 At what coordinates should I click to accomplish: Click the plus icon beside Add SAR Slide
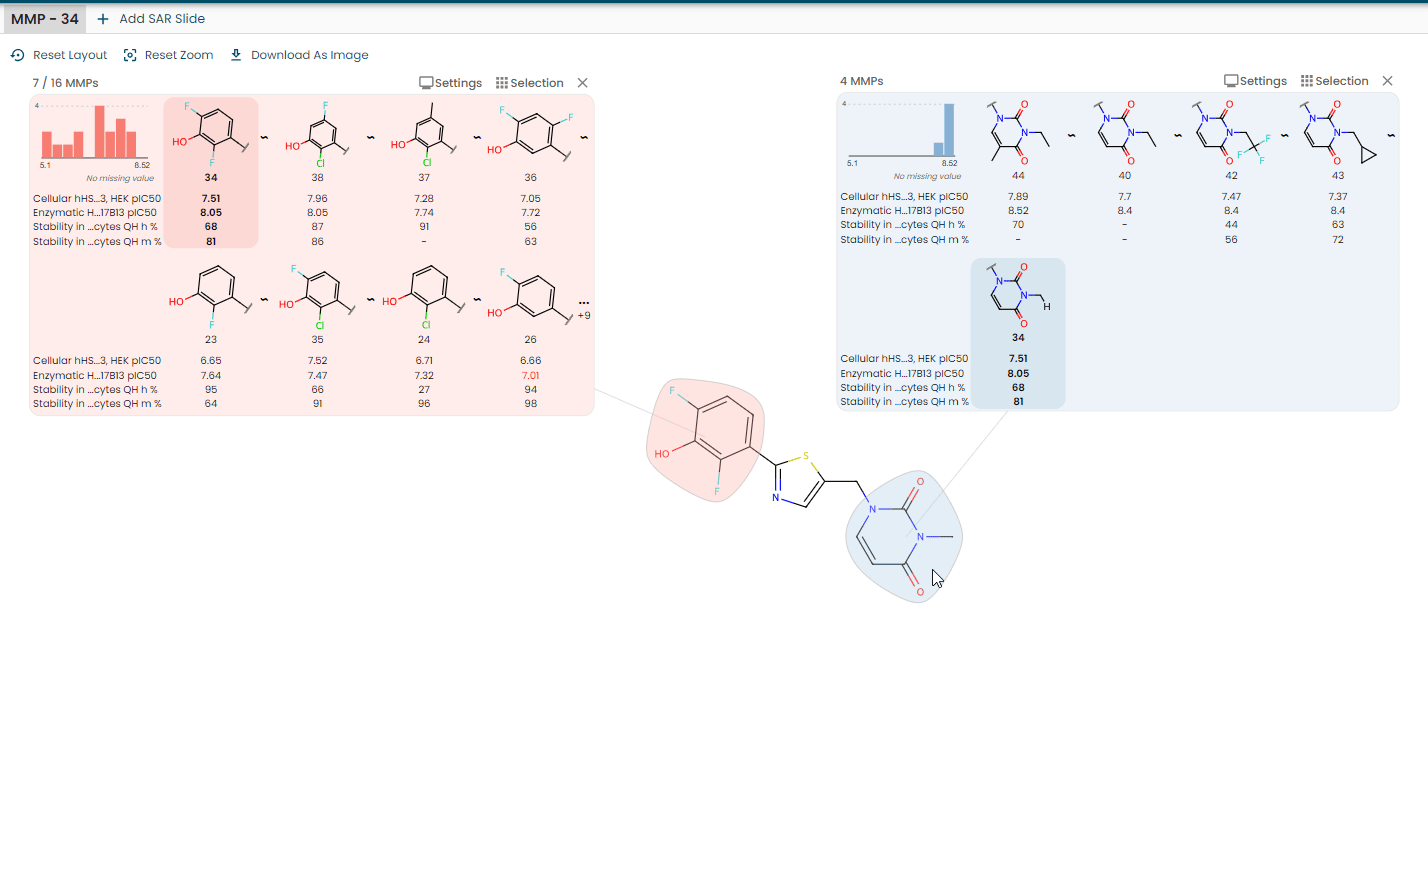tap(103, 19)
